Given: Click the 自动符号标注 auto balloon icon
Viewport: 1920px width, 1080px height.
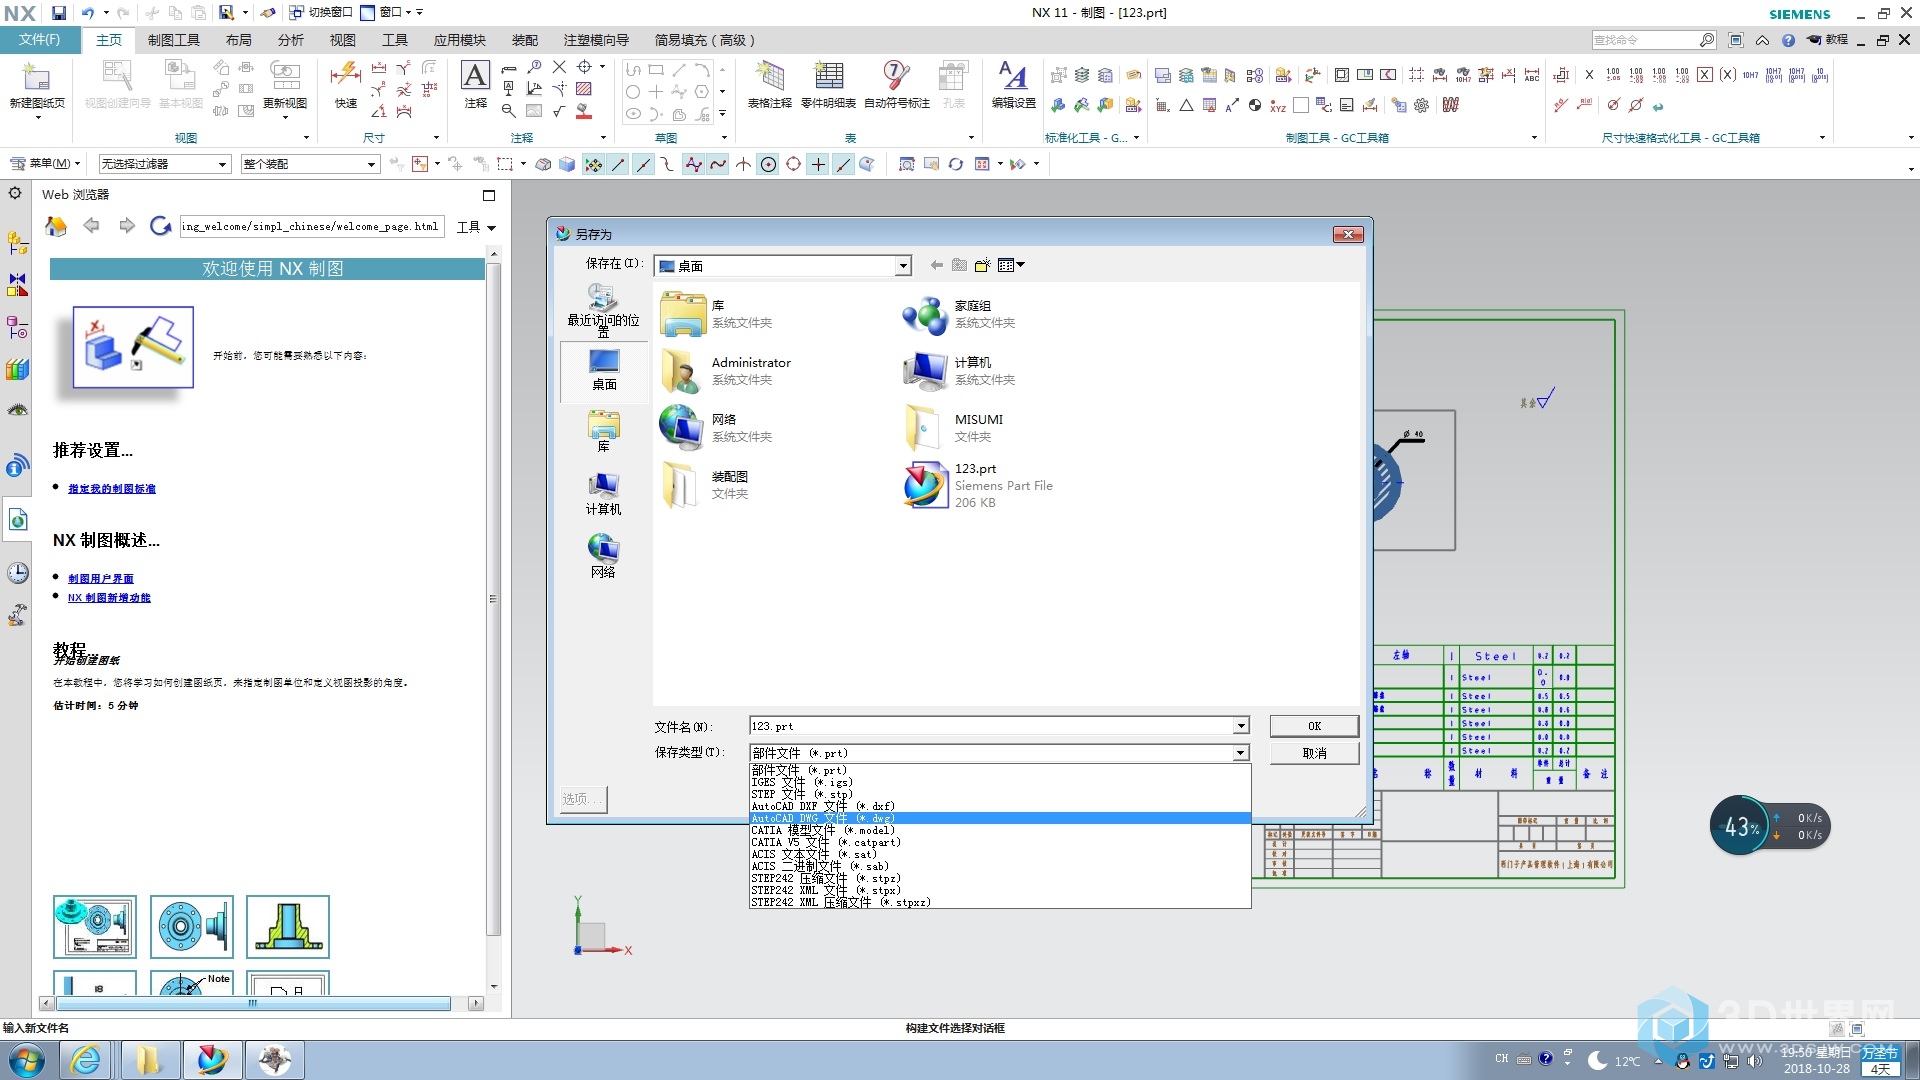Looking at the screenshot, I should tap(896, 79).
